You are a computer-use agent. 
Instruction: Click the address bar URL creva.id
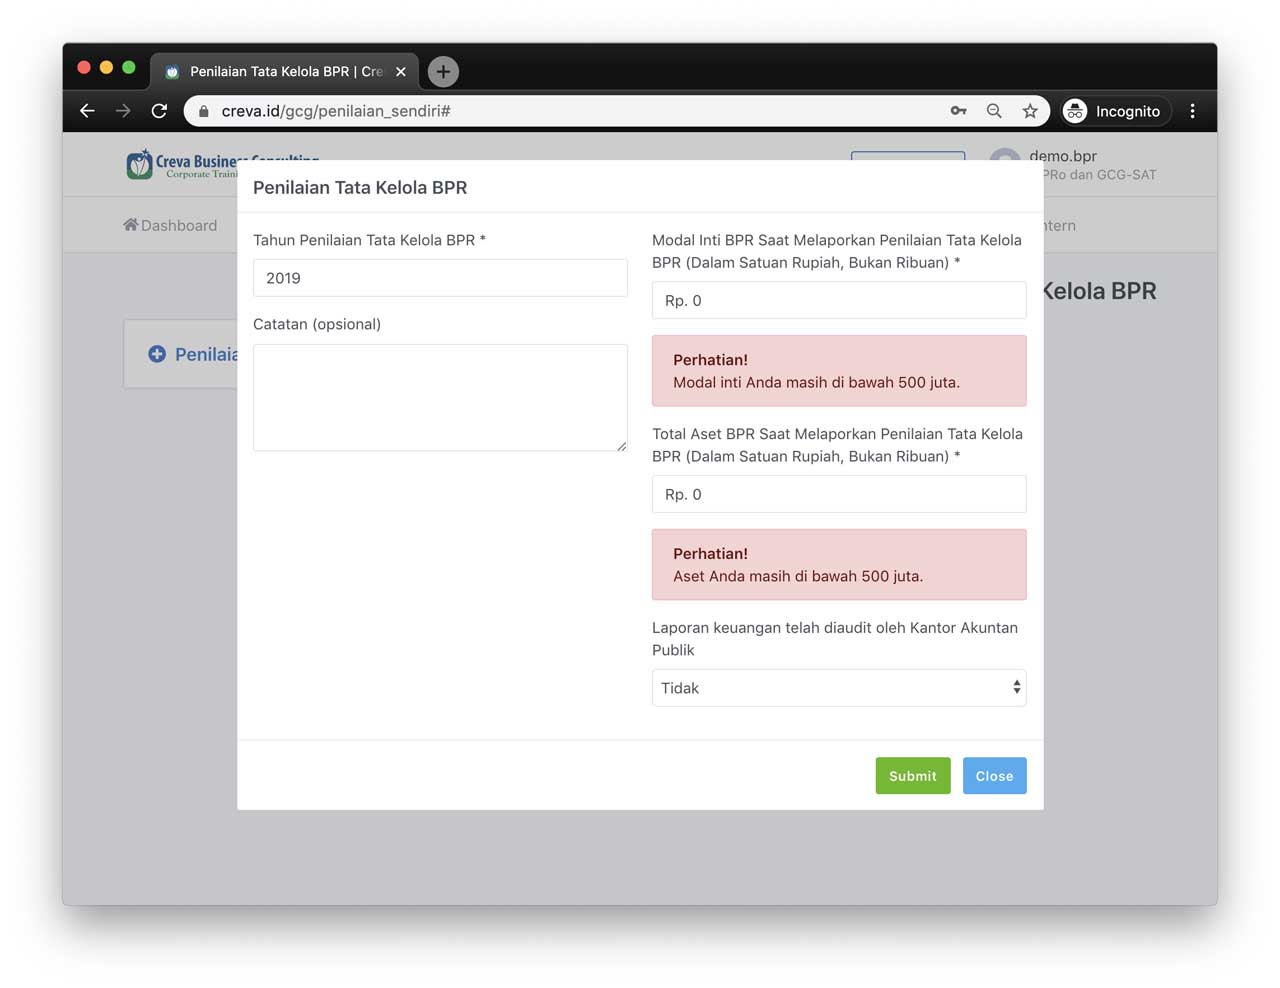click(335, 111)
